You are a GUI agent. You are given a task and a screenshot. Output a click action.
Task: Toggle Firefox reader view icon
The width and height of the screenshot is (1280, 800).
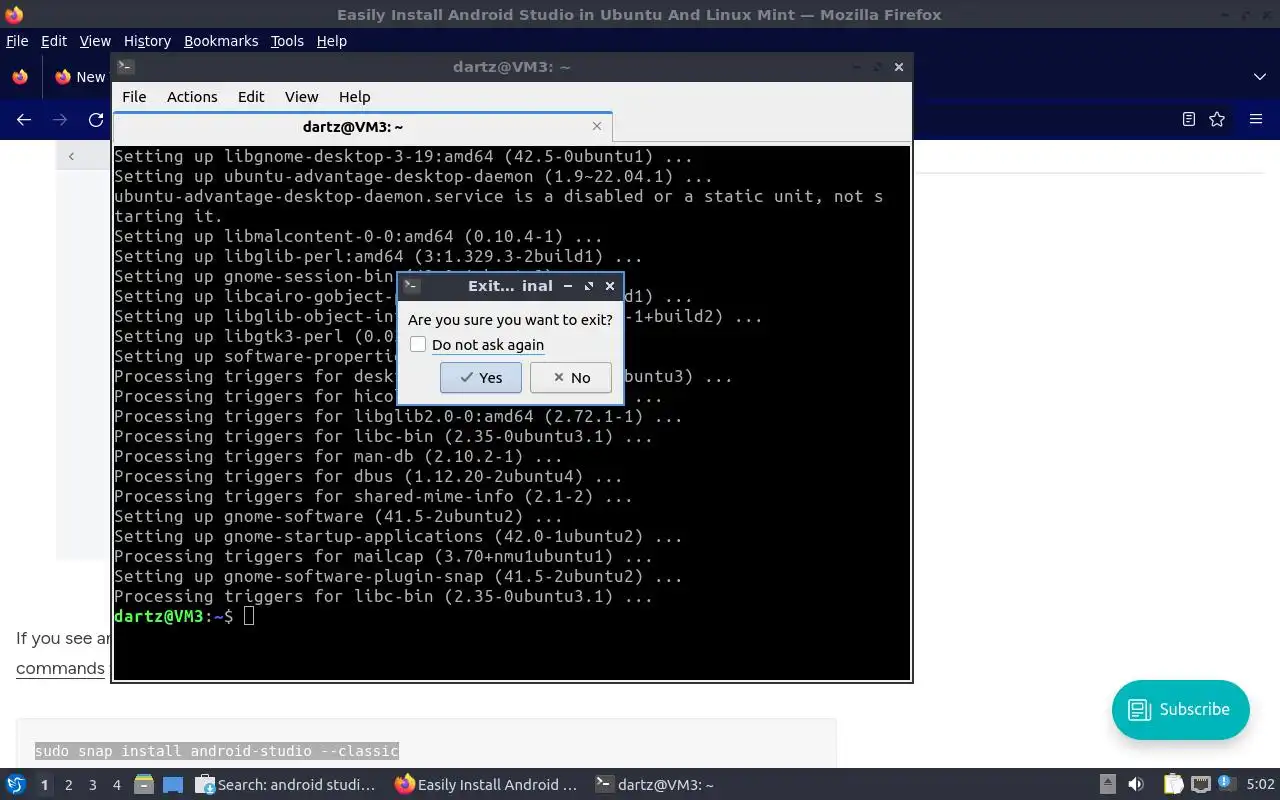(1188, 119)
